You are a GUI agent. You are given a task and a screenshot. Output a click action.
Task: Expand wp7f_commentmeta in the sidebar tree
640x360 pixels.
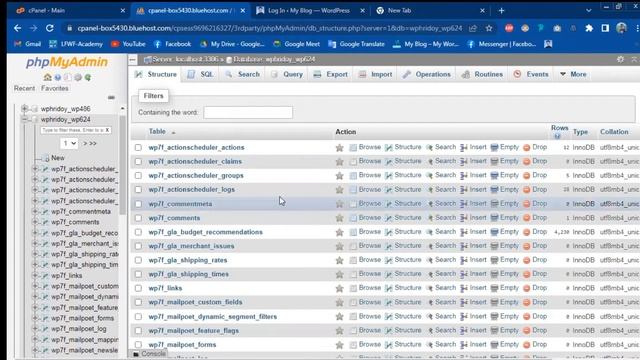tap(35, 211)
